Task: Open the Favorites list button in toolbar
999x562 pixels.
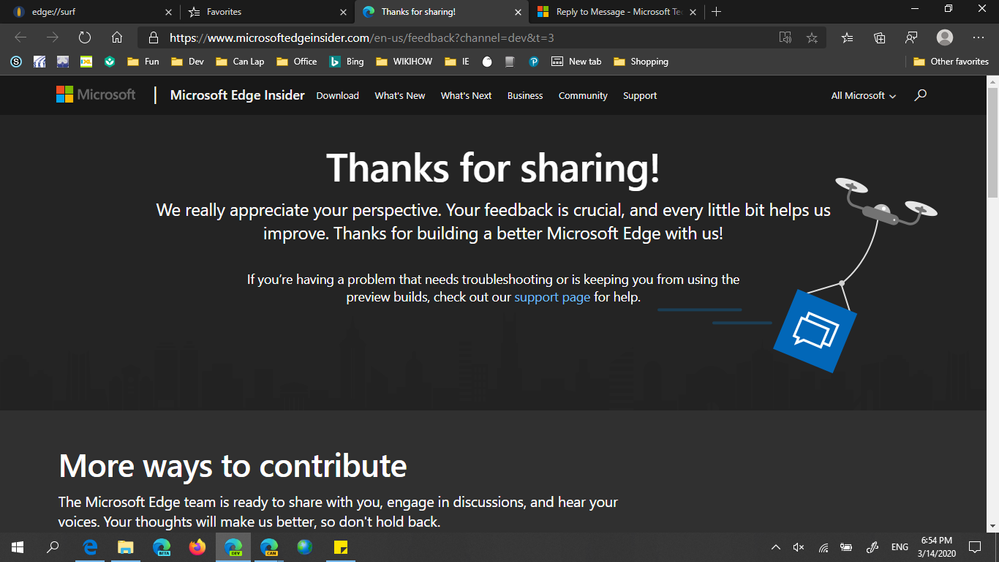Action: click(x=847, y=38)
